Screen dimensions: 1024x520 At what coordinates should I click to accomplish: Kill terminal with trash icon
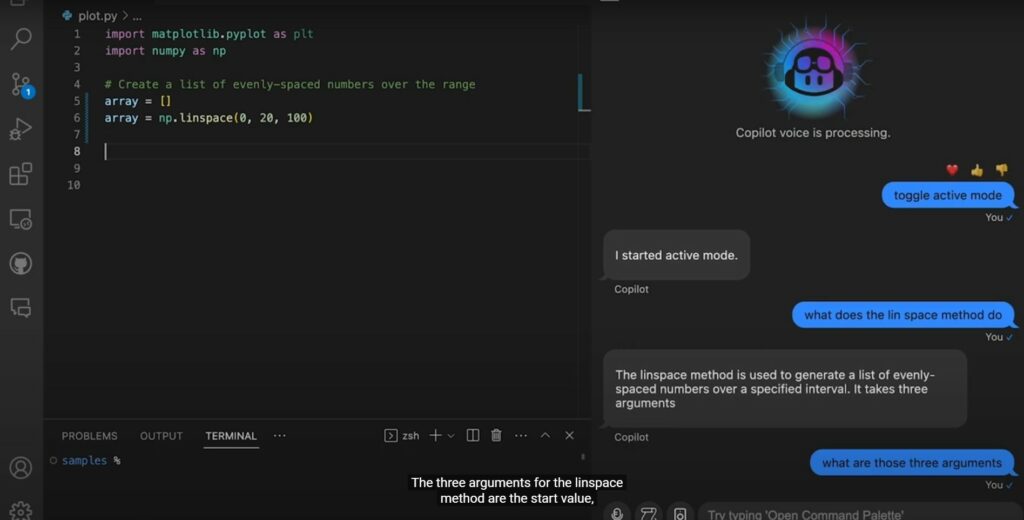(496, 436)
